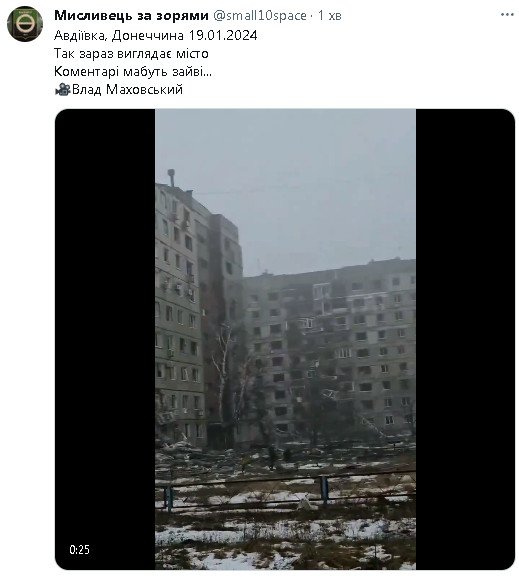Click the bare white birch tree in video
519x577 pixels.
coord(225,368)
